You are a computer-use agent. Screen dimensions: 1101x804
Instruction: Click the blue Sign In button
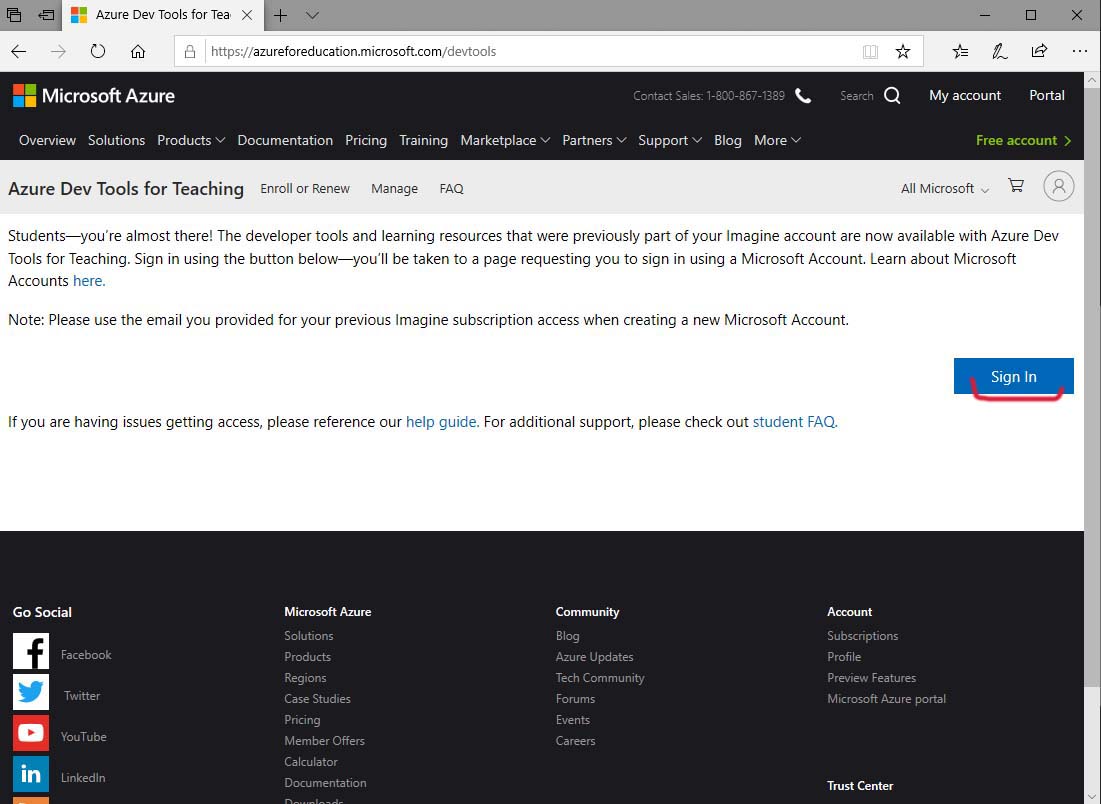point(1013,376)
